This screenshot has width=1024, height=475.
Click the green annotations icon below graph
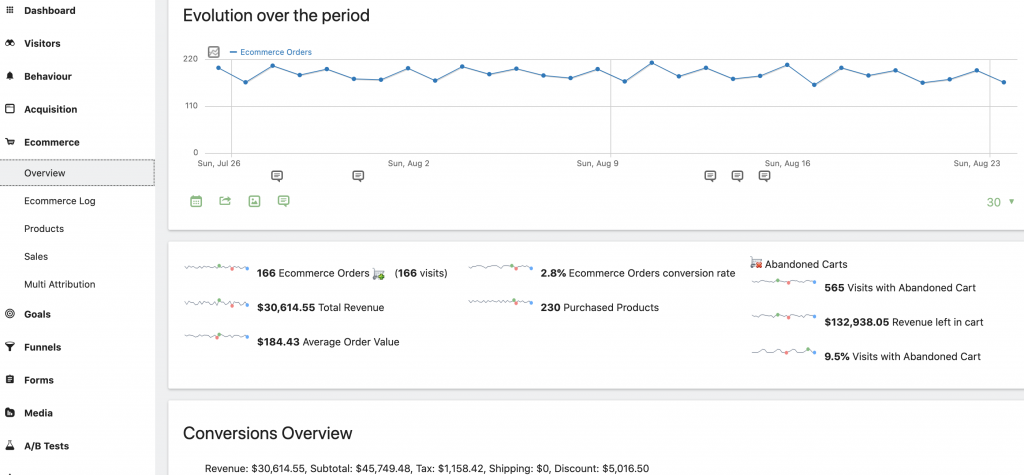pyautogui.click(x=283, y=201)
